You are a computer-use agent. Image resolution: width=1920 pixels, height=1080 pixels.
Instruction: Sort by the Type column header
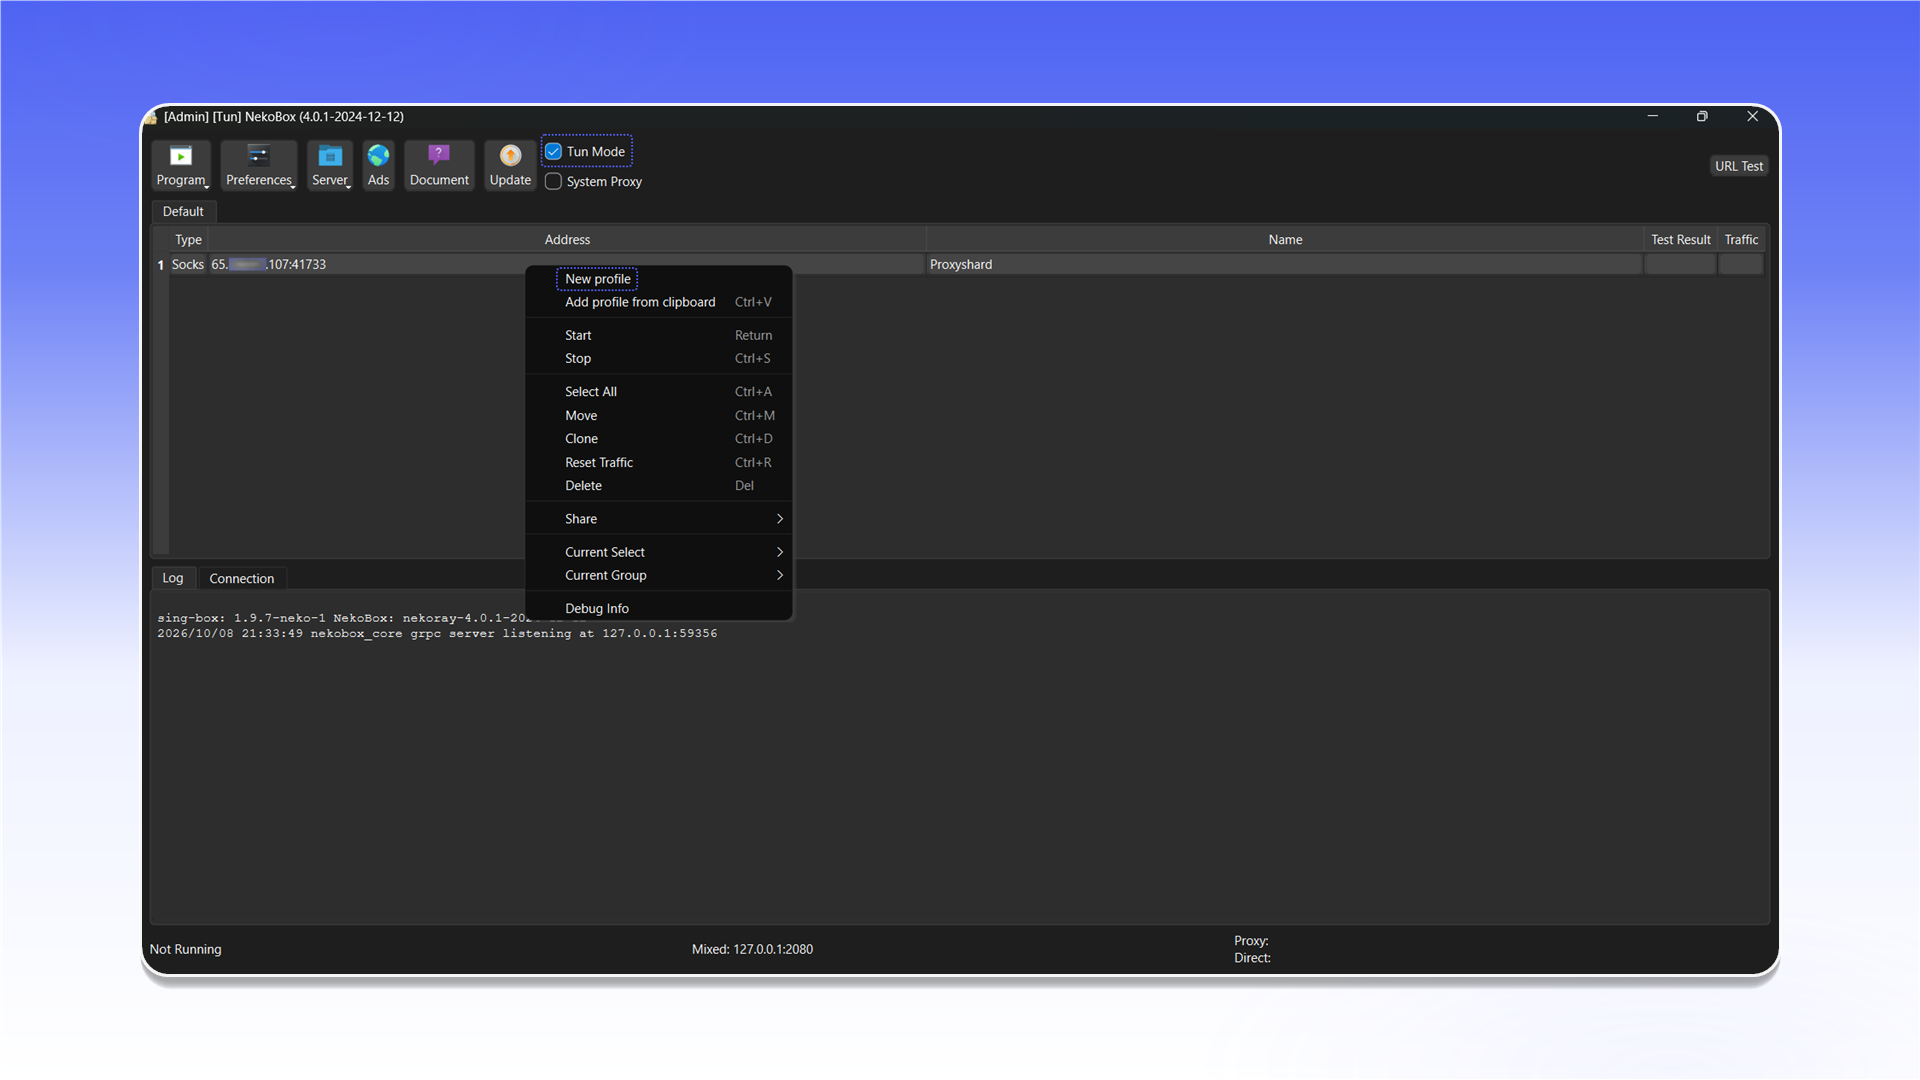[x=188, y=240]
